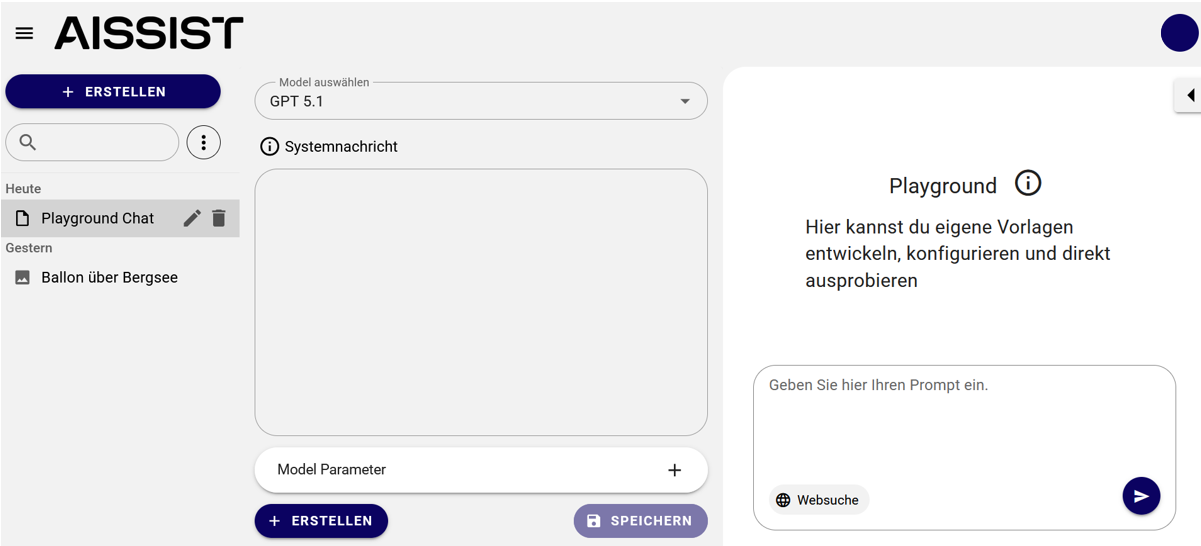Select the Playground Chat entry
This screenshot has height=546, width=1201.
[120, 218]
